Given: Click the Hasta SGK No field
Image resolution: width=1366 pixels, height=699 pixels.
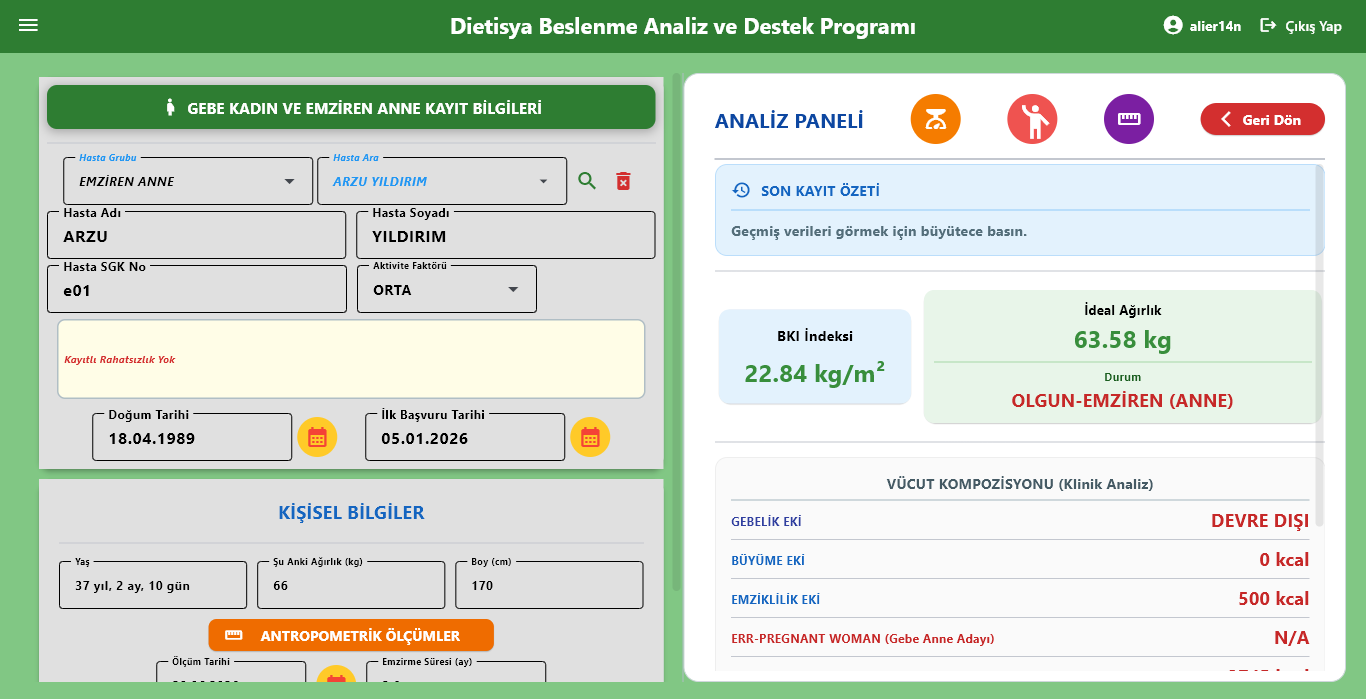Looking at the screenshot, I should click(x=197, y=290).
